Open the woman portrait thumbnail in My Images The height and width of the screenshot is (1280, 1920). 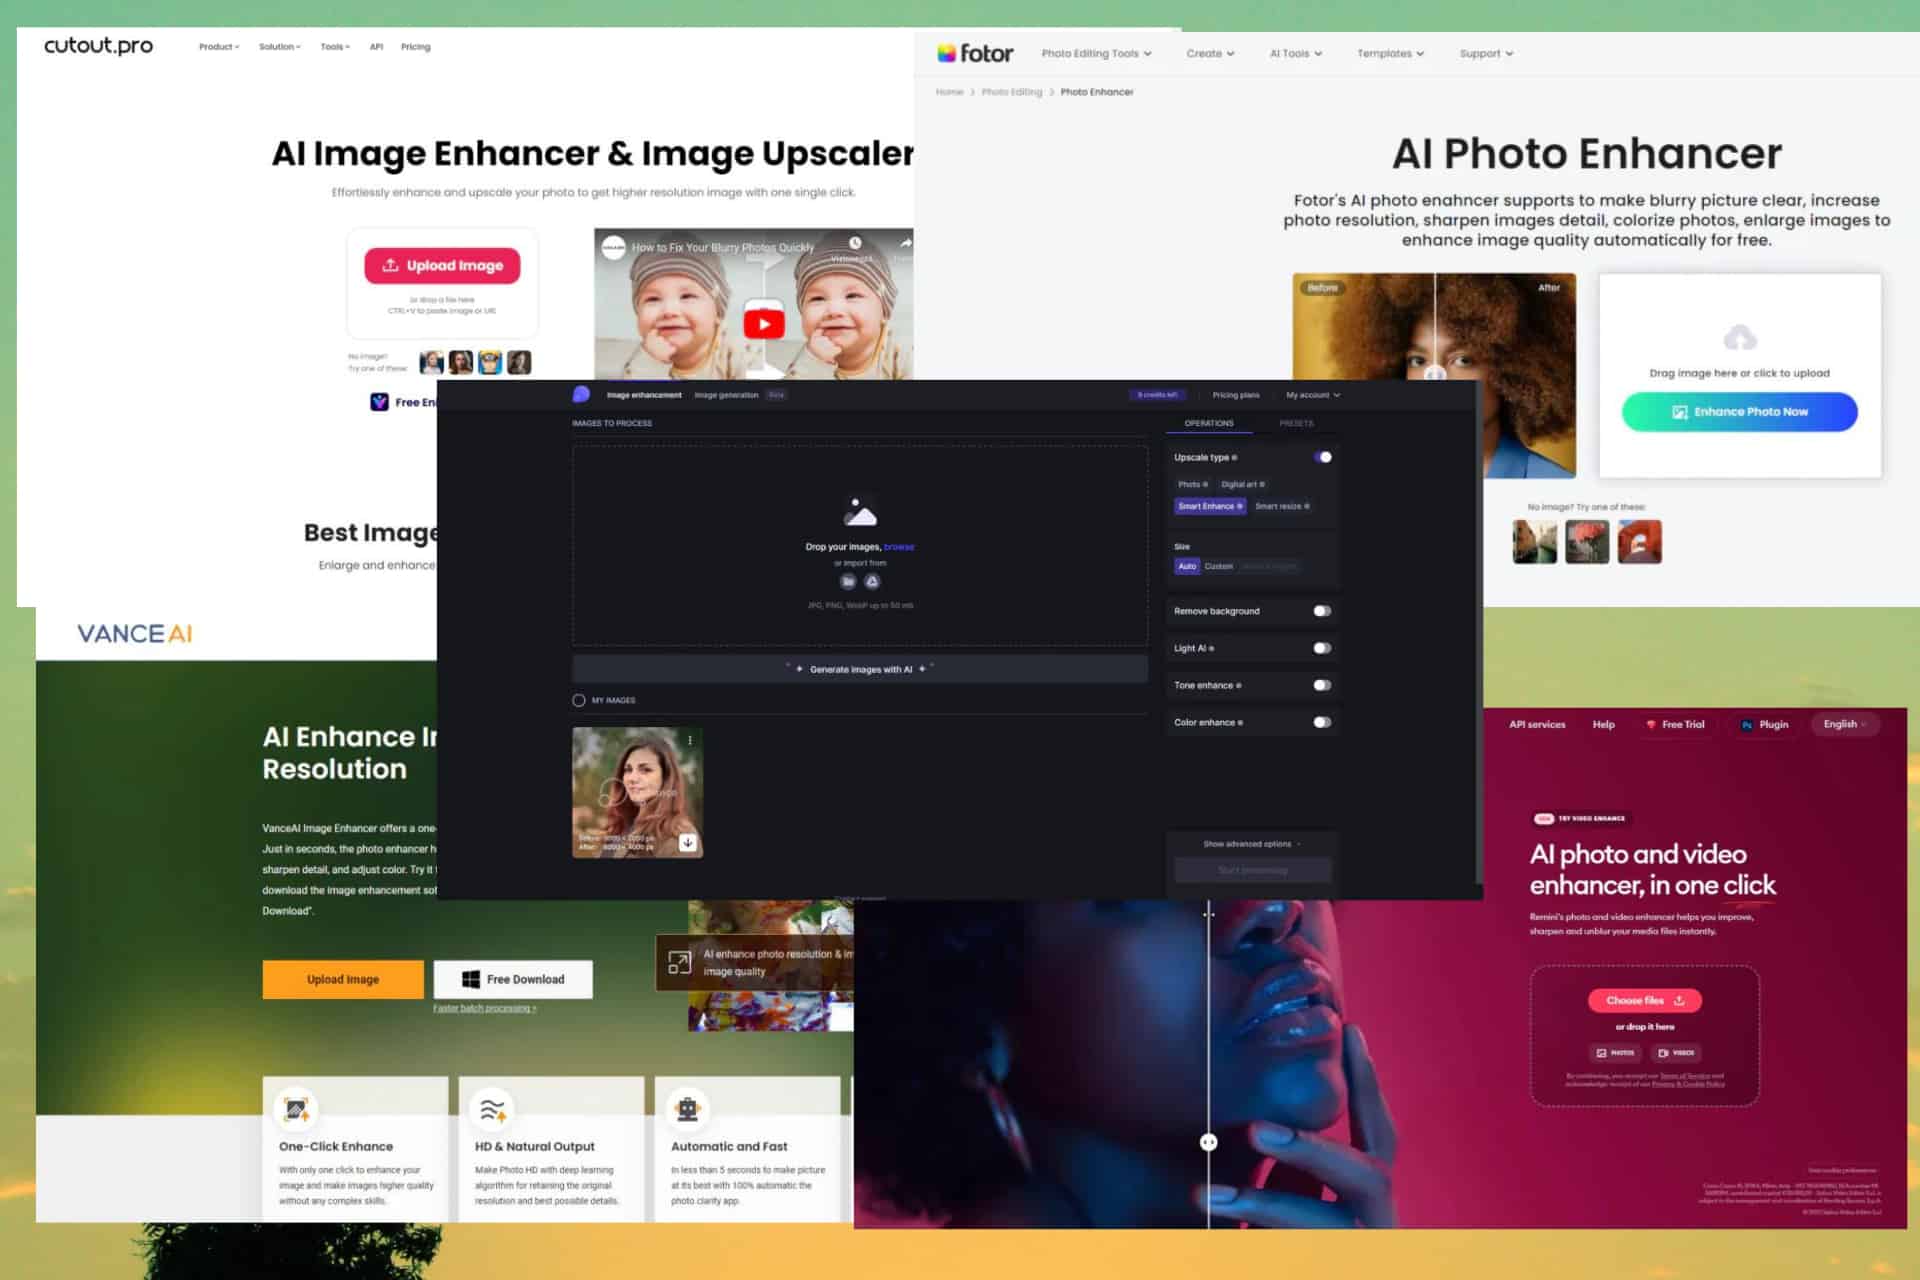pyautogui.click(x=637, y=792)
